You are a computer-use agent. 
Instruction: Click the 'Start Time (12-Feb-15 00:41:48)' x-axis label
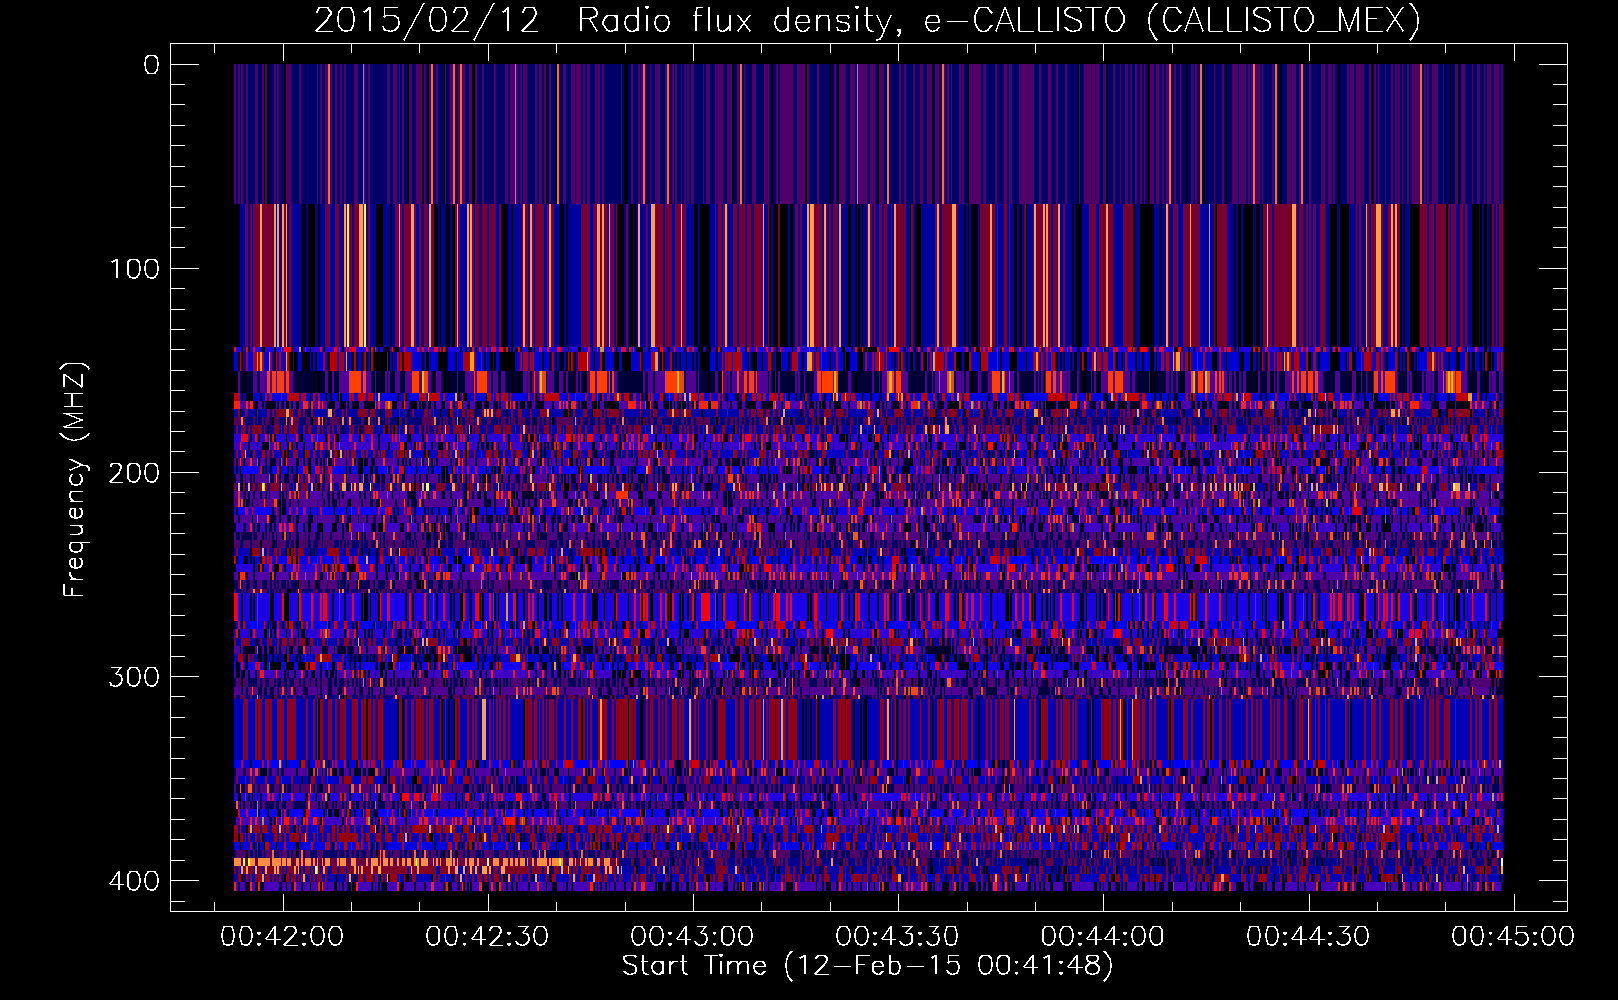(x=867, y=966)
